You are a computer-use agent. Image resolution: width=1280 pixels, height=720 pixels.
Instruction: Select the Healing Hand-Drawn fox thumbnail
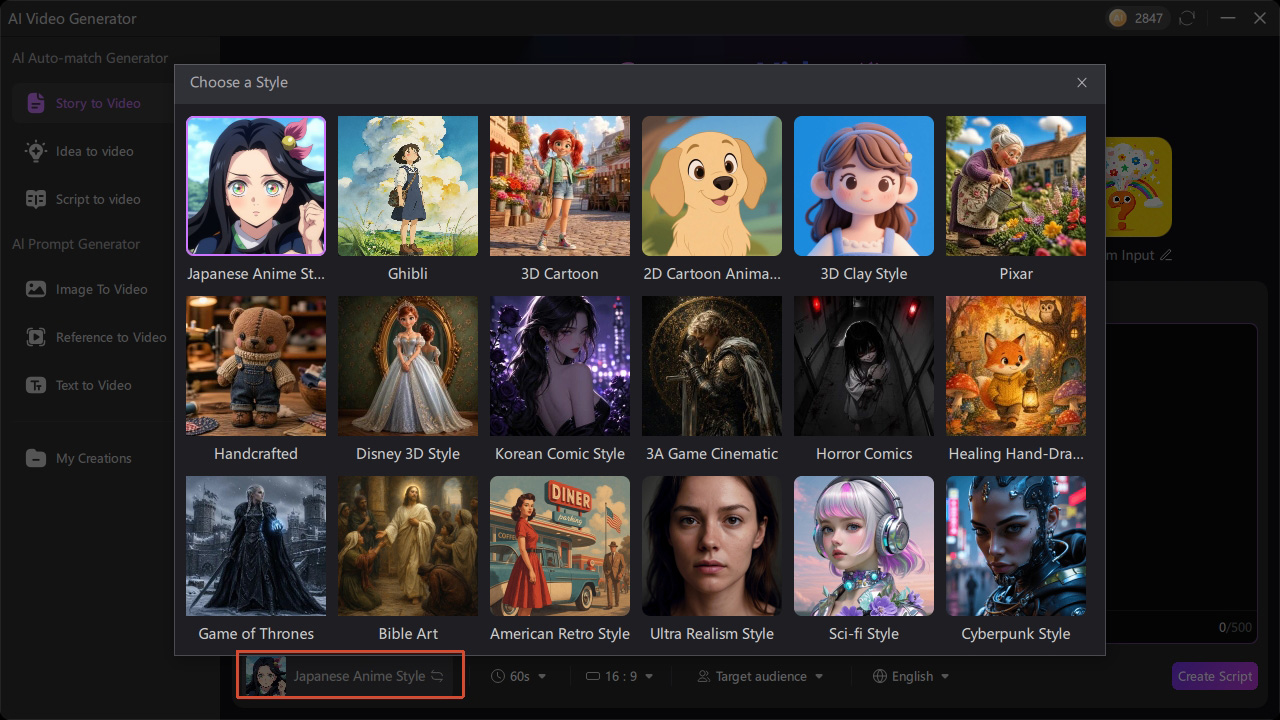coord(1016,366)
